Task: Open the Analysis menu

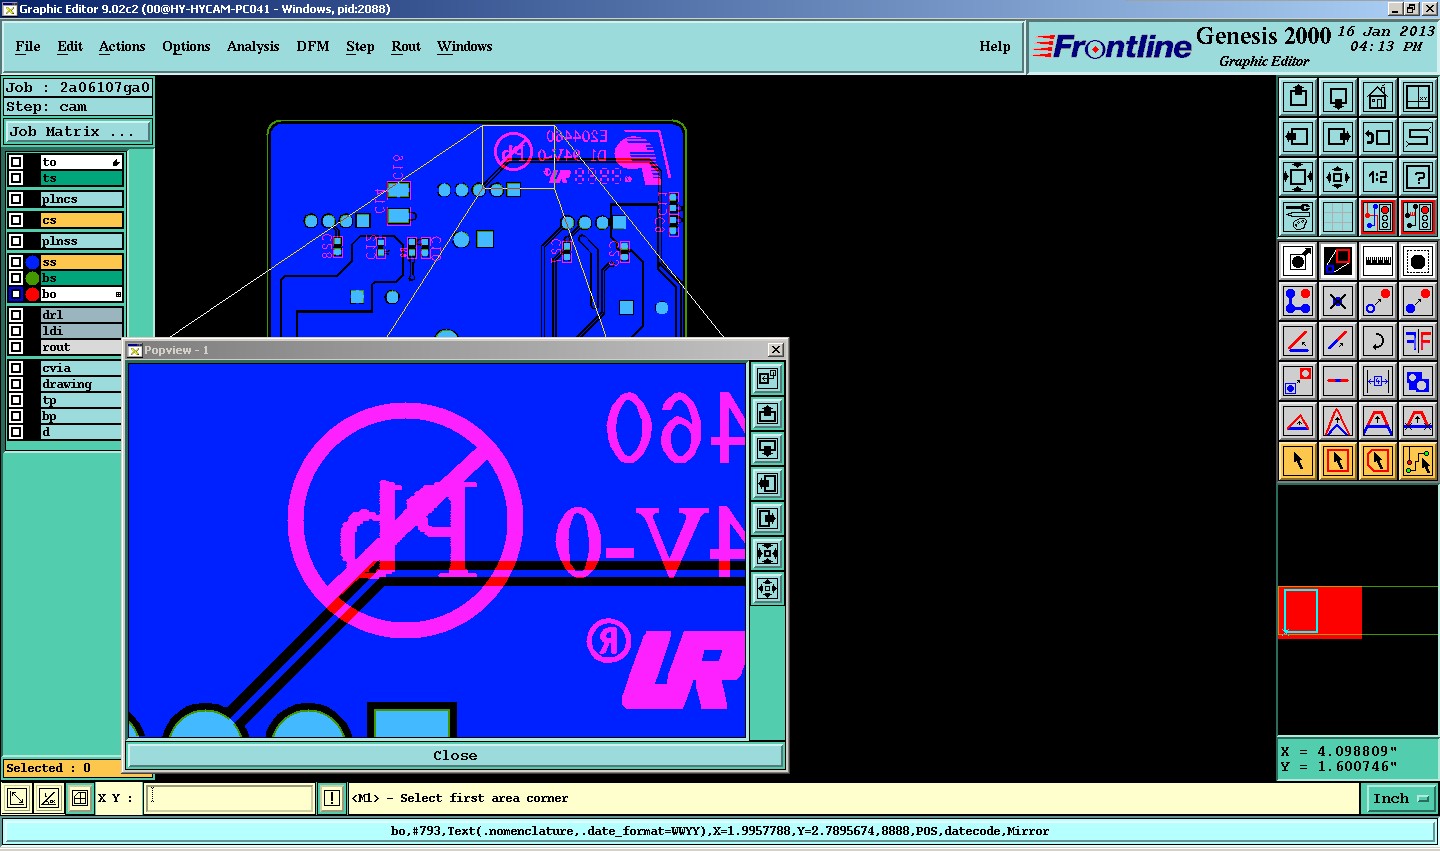Action: pos(253,46)
